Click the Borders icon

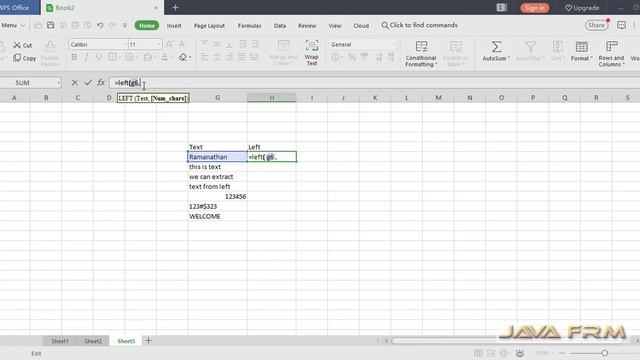pos(112,57)
